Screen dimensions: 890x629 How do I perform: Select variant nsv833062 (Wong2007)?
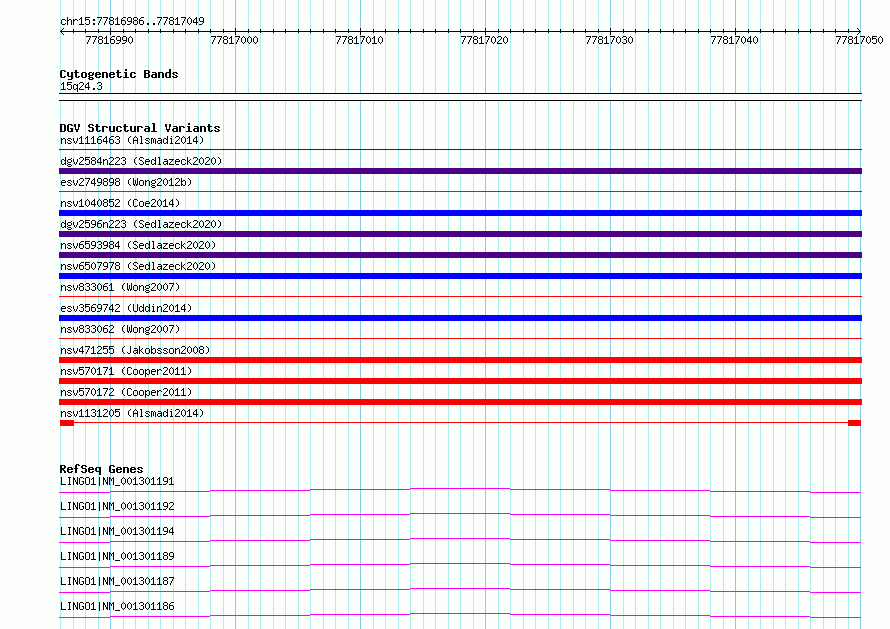120,329
